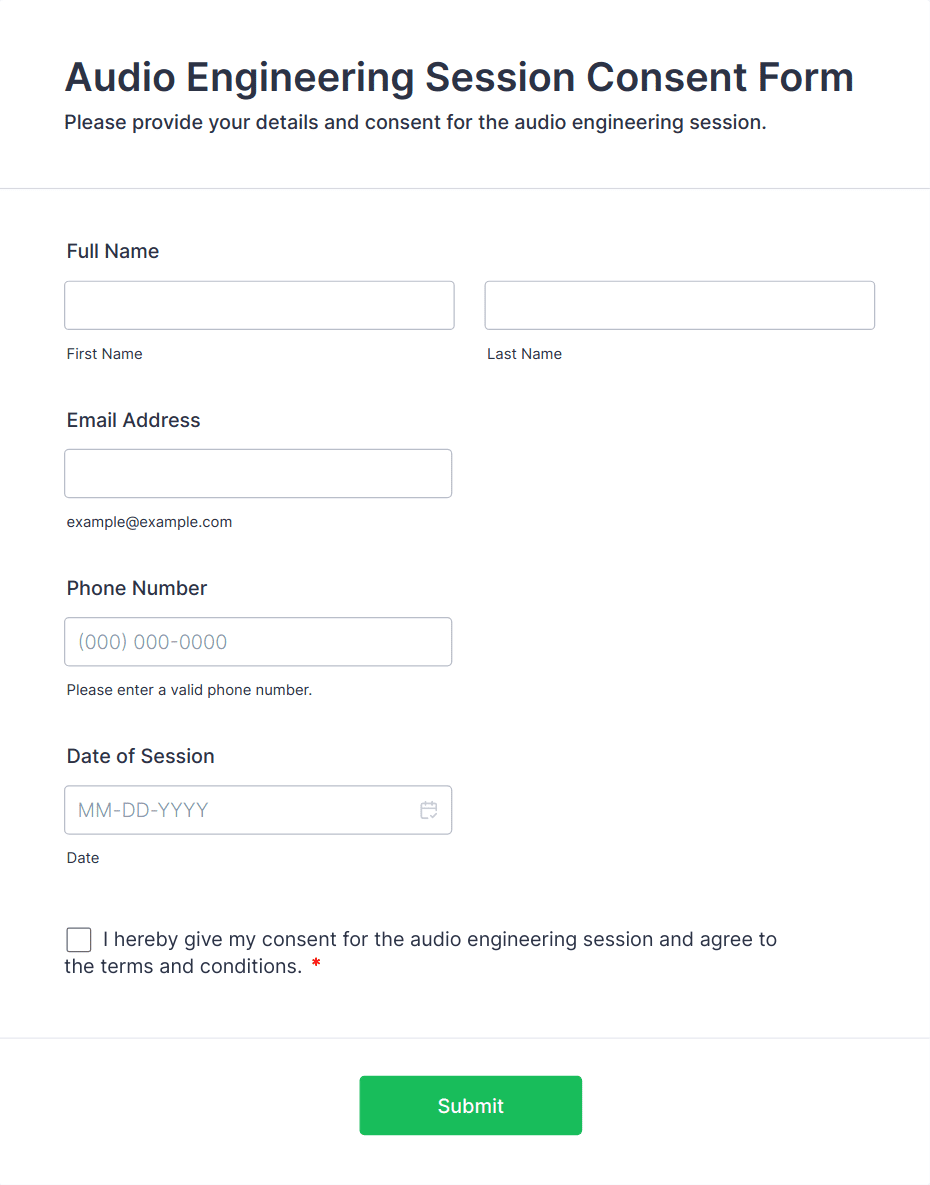Screen dimensions: 930x1185
Task: Click the Full Name label
Action: (113, 251)
